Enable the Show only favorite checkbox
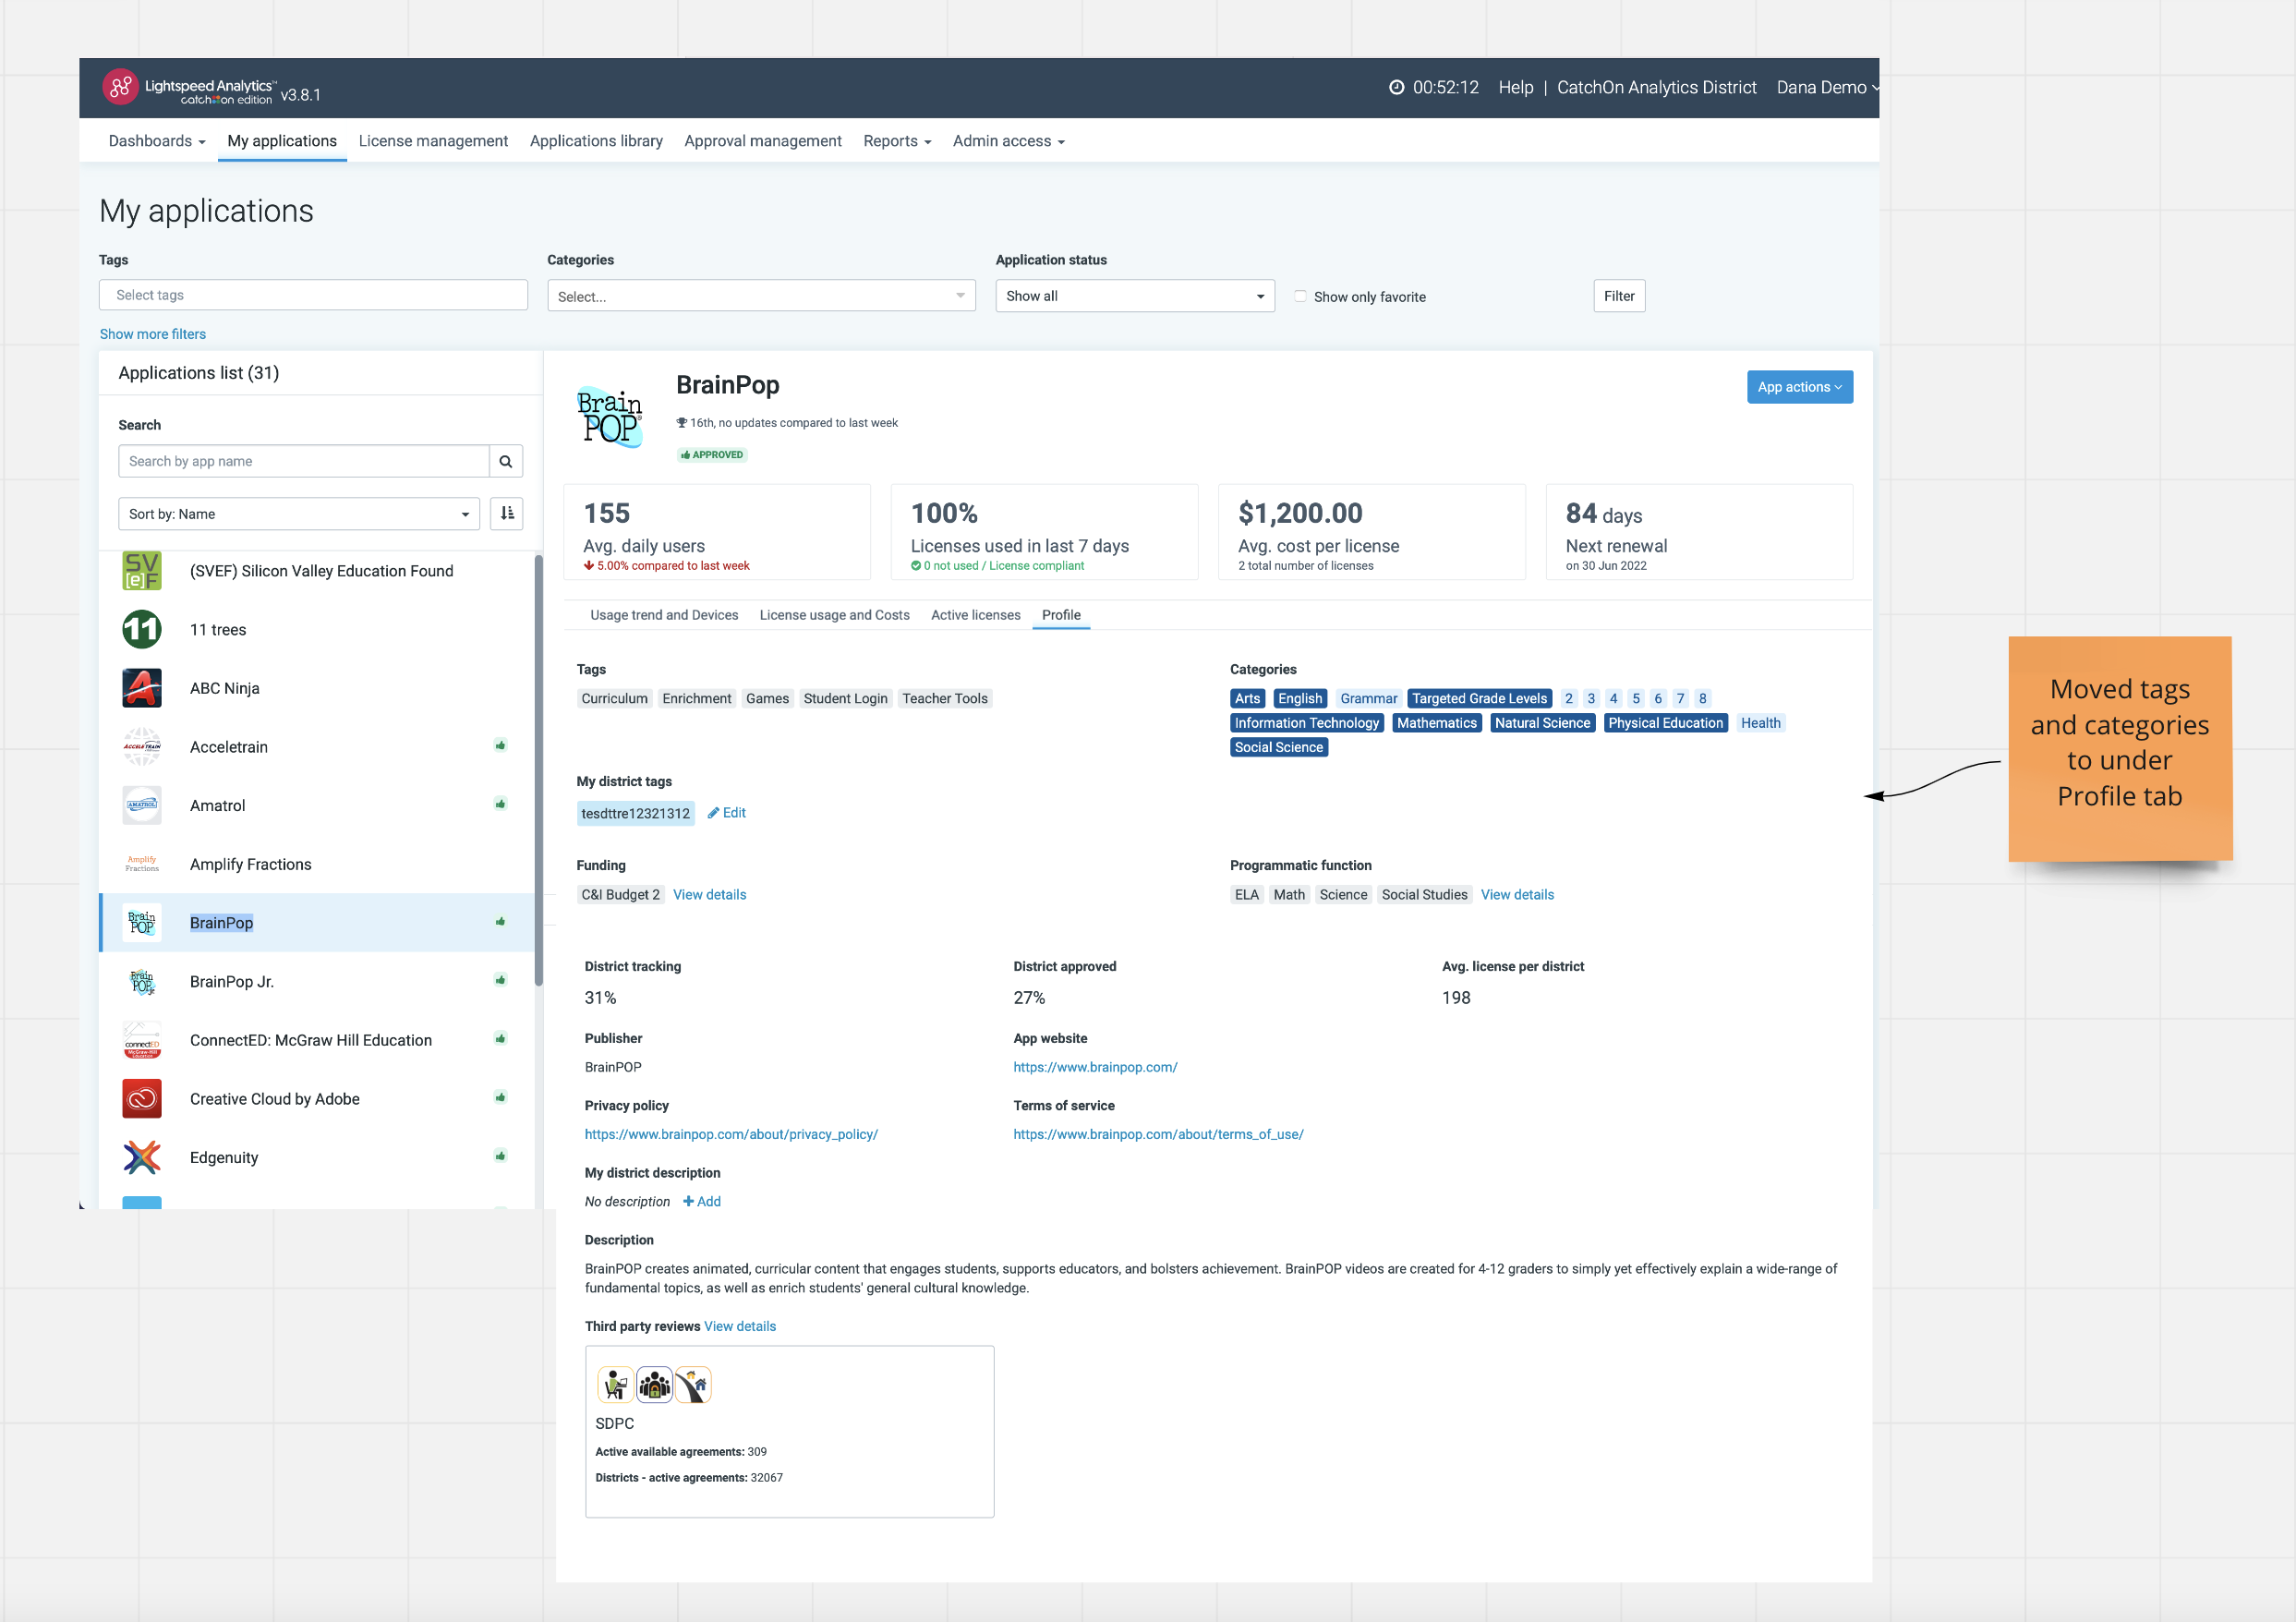The image size is (2296, 1622). click(x=1300, y=296)
